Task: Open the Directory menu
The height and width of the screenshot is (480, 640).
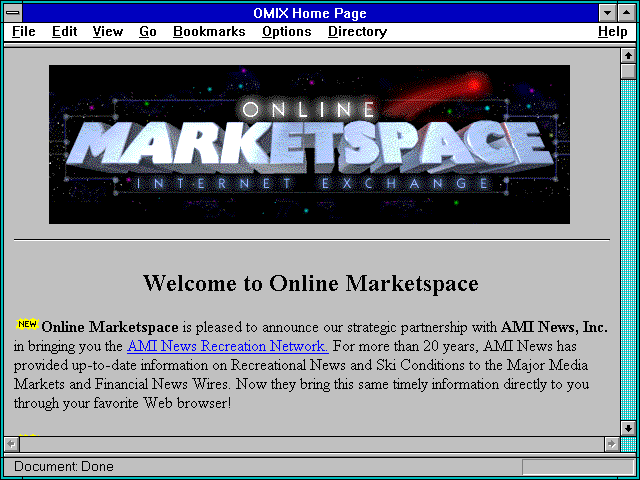Action: point(358,32)
